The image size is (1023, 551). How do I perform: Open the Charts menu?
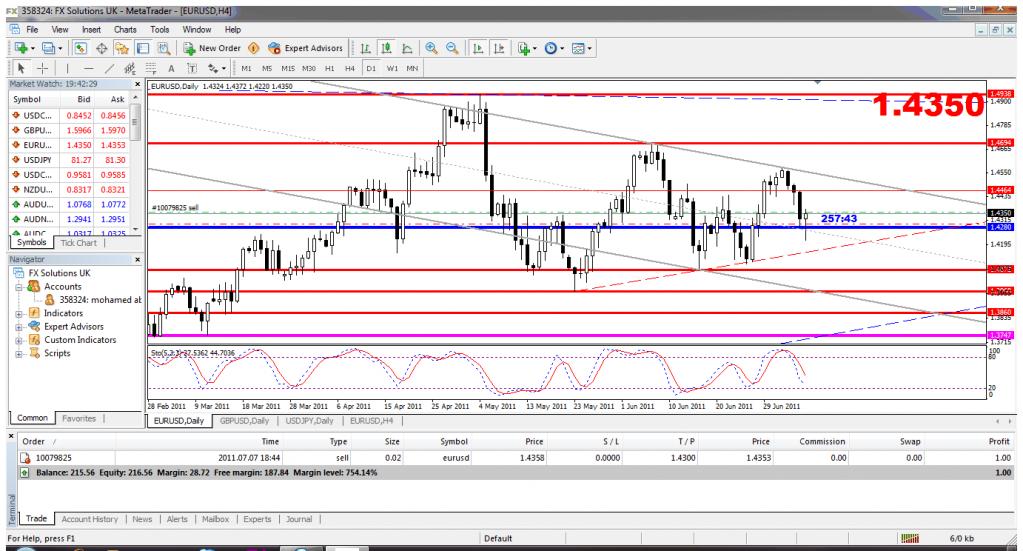125,30
